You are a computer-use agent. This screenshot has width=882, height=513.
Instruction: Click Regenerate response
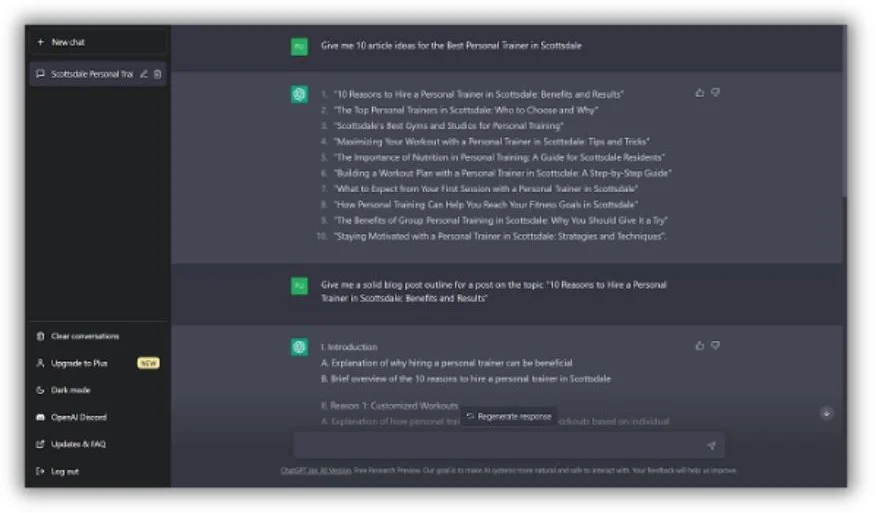click(x=509, y=417)
